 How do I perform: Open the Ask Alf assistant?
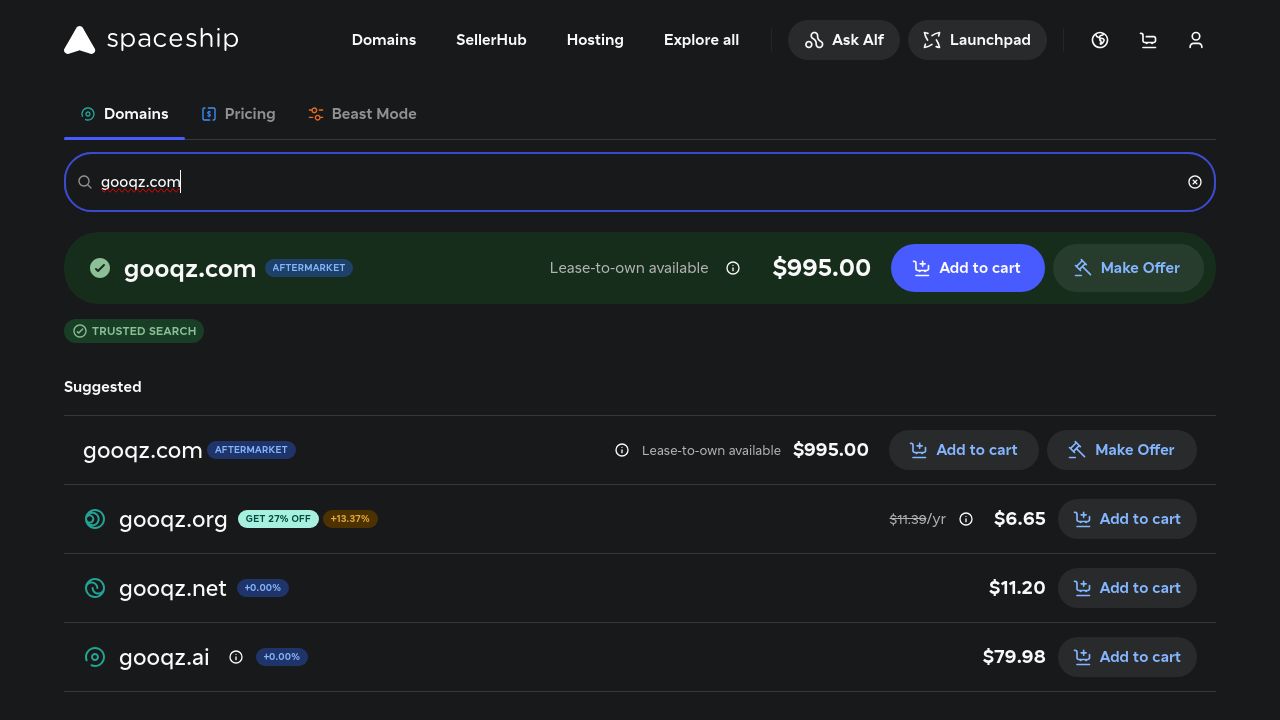844,40
